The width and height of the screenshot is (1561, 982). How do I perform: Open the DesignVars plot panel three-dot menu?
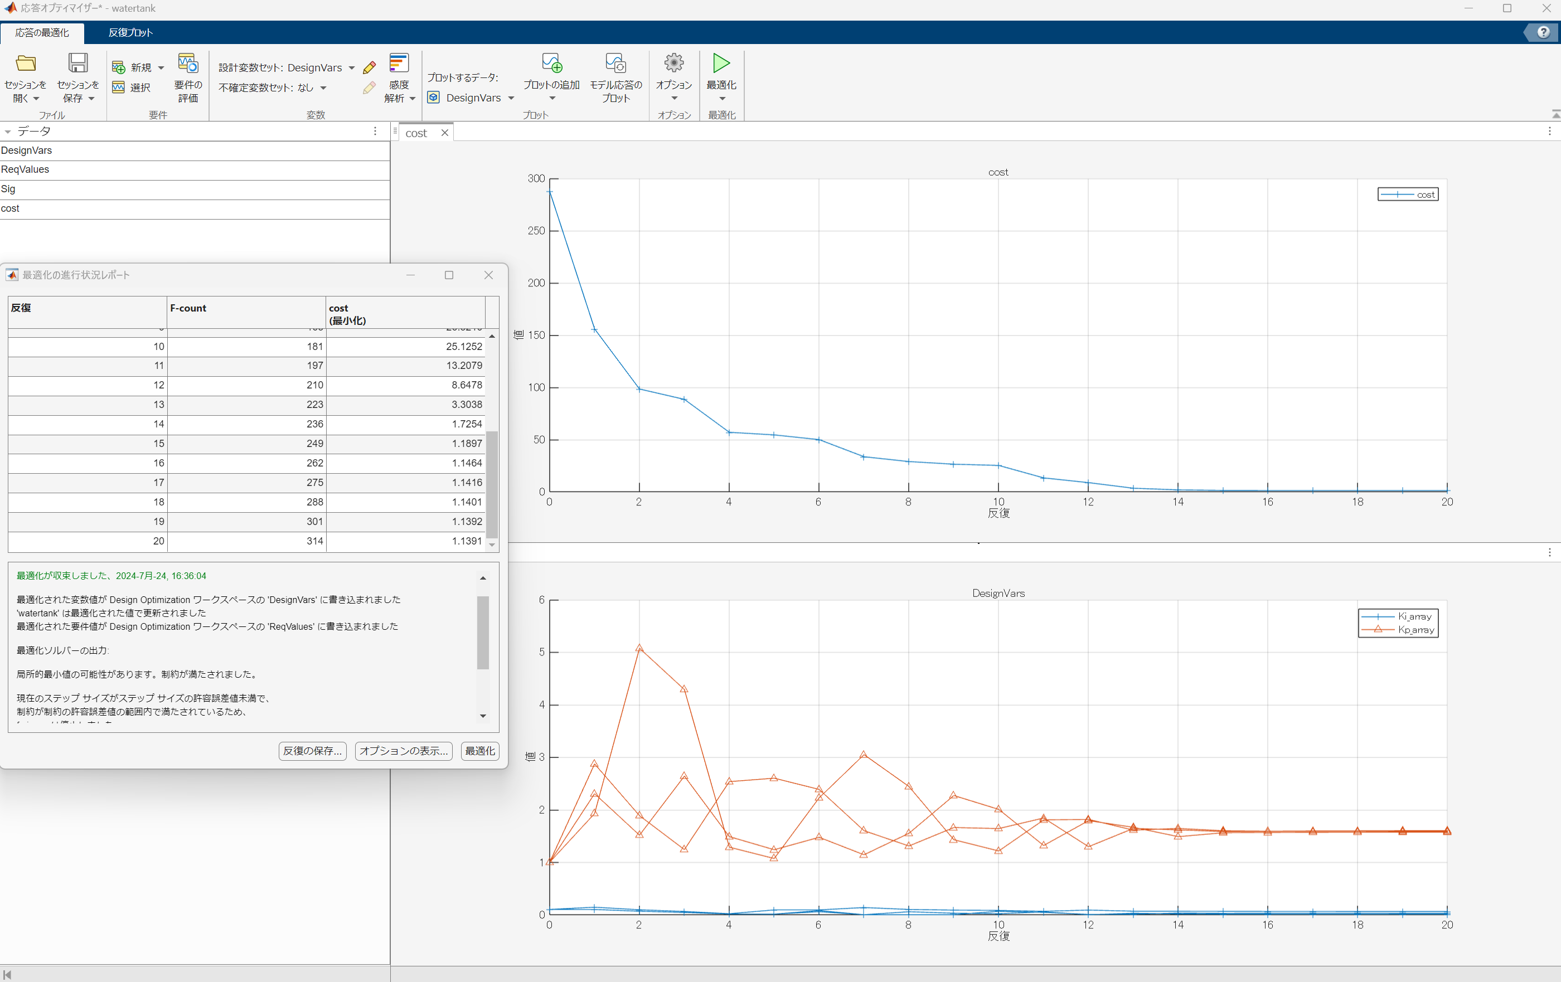pos(1550,552)
